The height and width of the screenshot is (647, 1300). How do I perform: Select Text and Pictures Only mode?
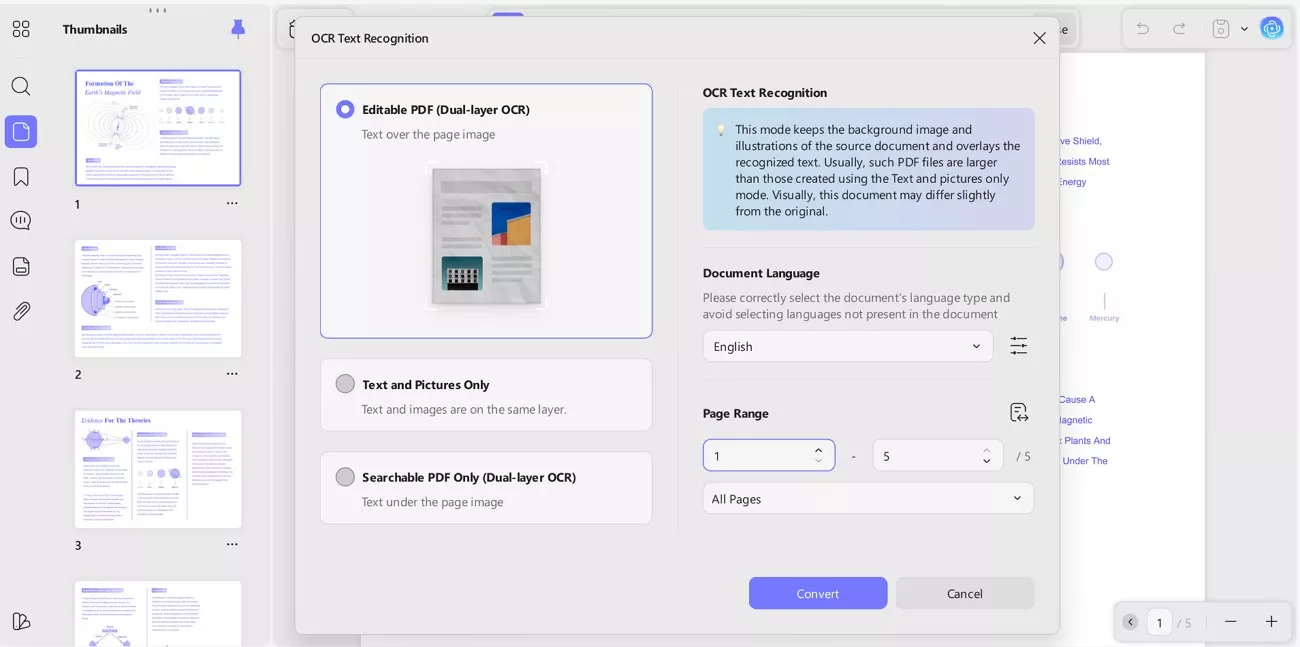(345, 384)
